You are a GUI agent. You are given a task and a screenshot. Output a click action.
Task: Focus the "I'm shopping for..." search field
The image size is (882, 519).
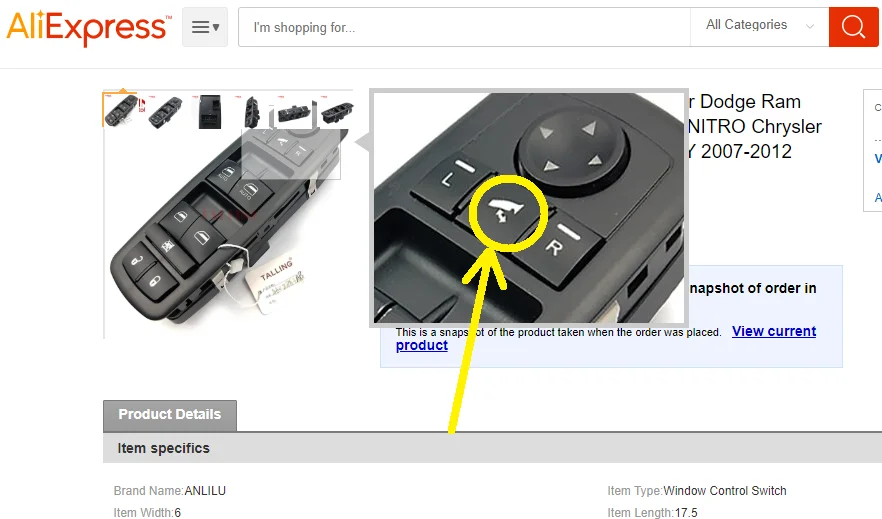point(465,27)
